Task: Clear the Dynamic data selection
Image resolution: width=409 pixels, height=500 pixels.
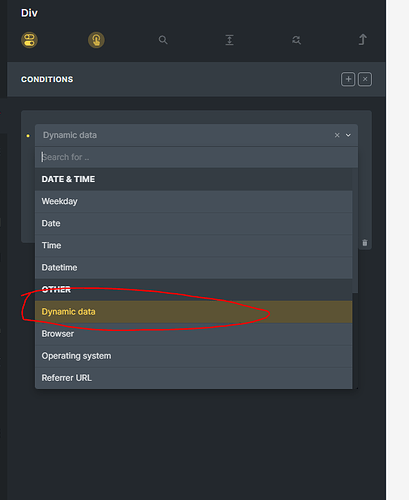Action: (x=337, y=135)
